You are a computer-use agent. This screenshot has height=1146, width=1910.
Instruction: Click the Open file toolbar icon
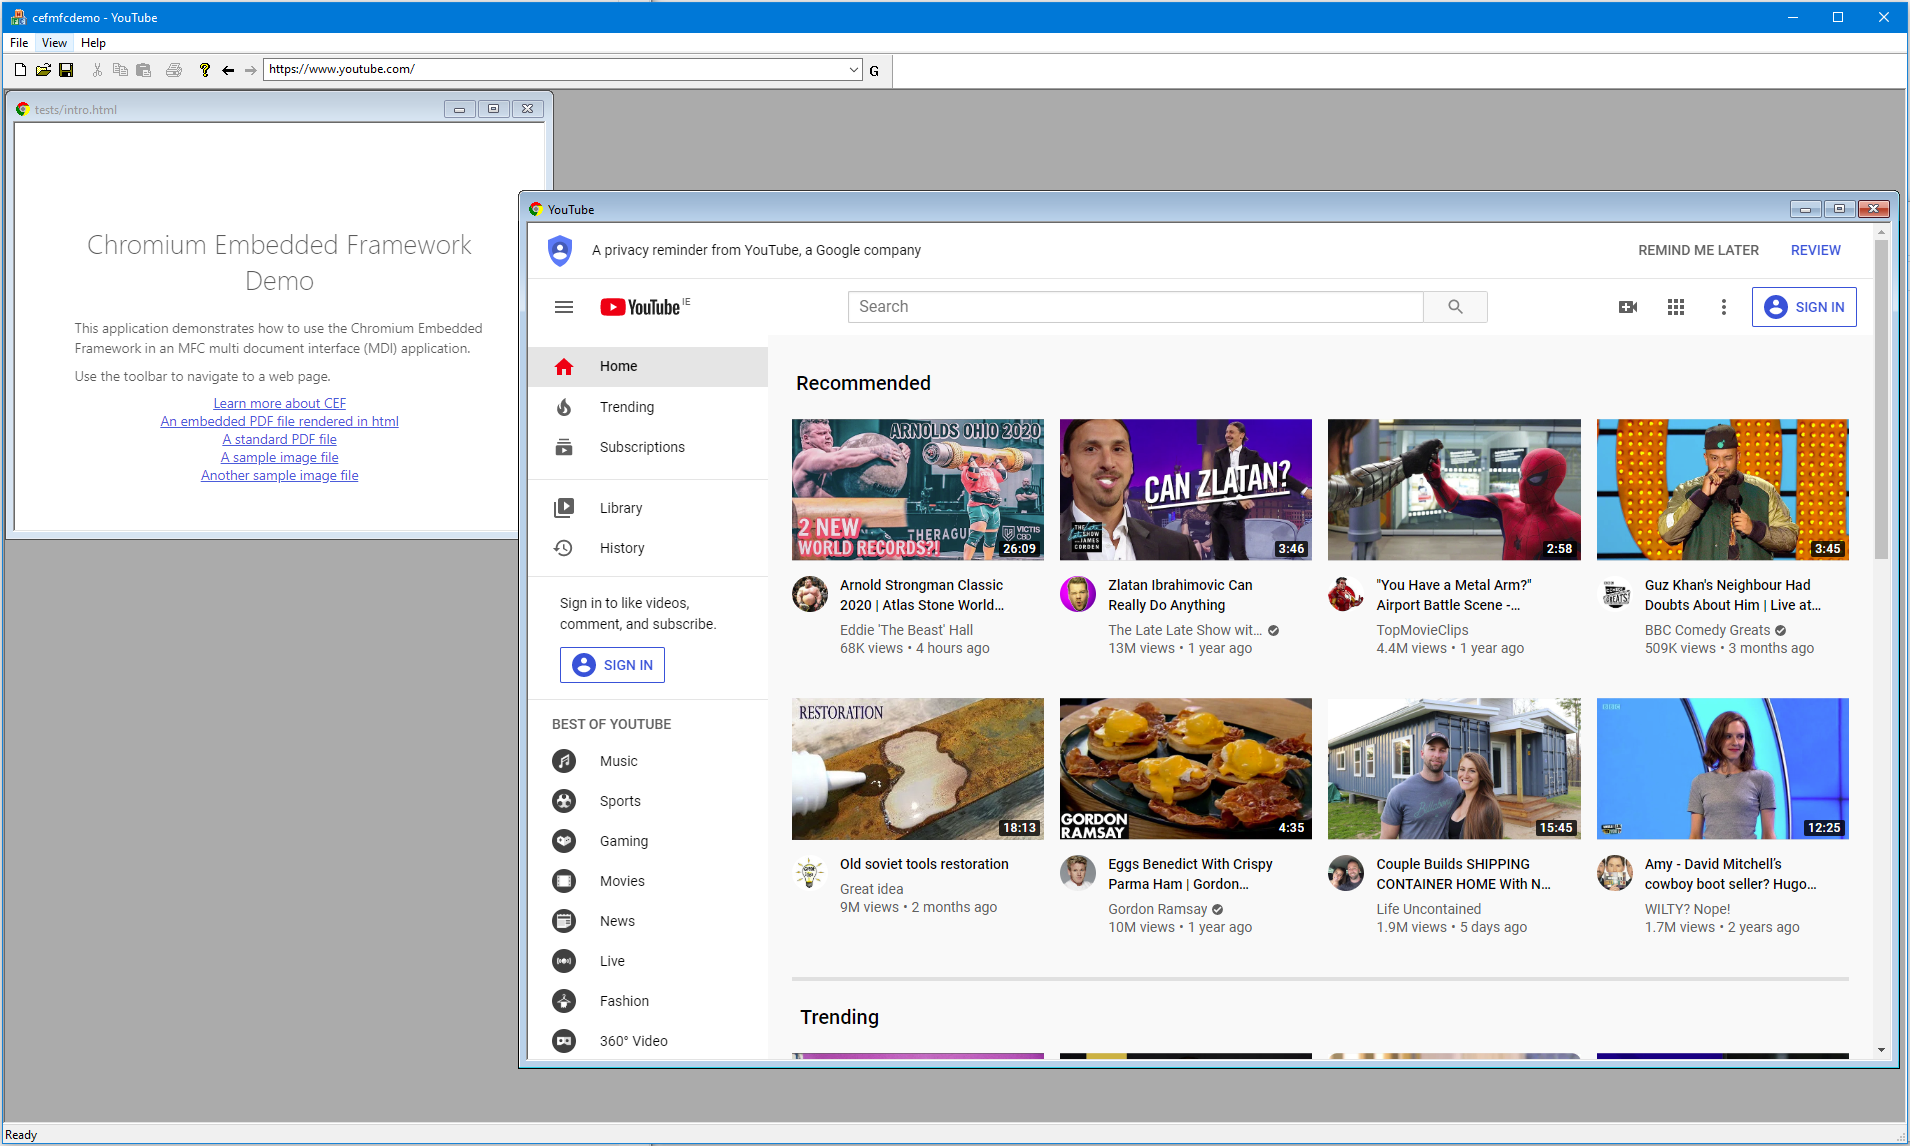tap(43, 70)
